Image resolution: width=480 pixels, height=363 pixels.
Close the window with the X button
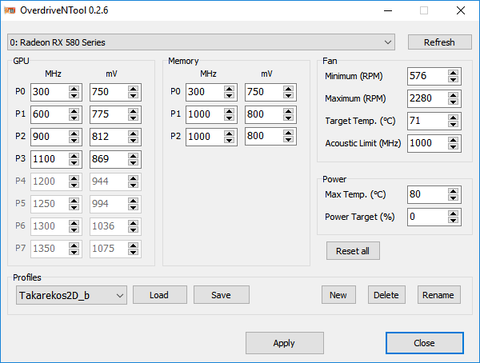(x=461, y=11)
